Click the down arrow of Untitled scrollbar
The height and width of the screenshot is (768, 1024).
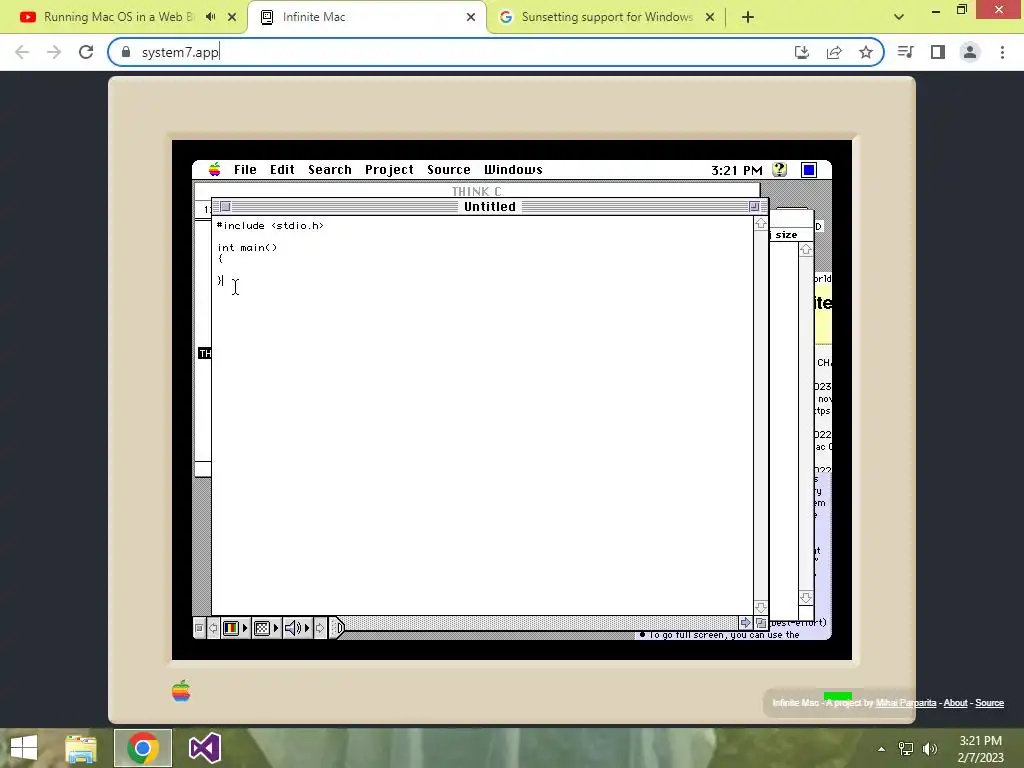(761, 607)
